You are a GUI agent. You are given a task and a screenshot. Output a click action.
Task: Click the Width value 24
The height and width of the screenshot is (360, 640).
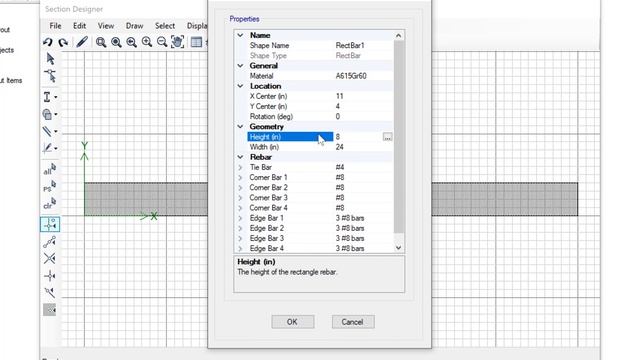[x=340, y=147]
